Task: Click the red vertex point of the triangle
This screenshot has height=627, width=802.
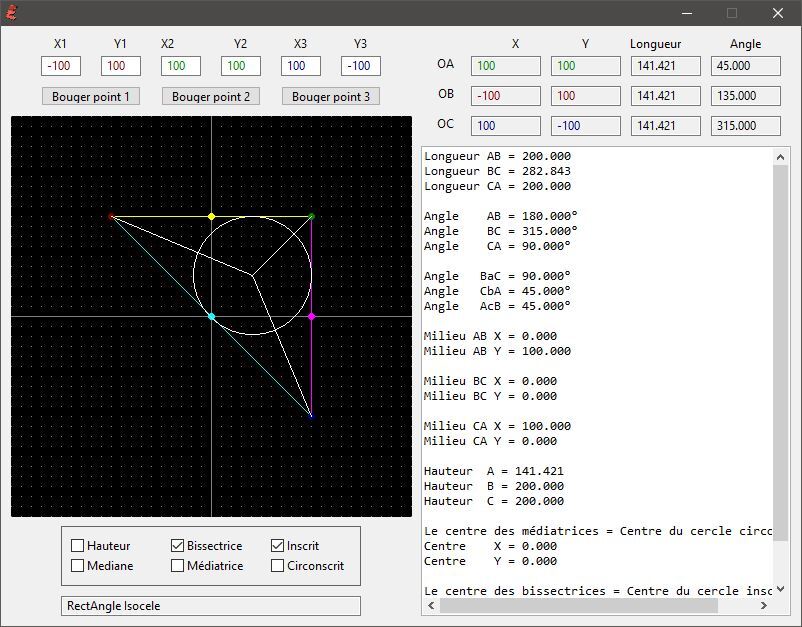Action: (111, 216)
